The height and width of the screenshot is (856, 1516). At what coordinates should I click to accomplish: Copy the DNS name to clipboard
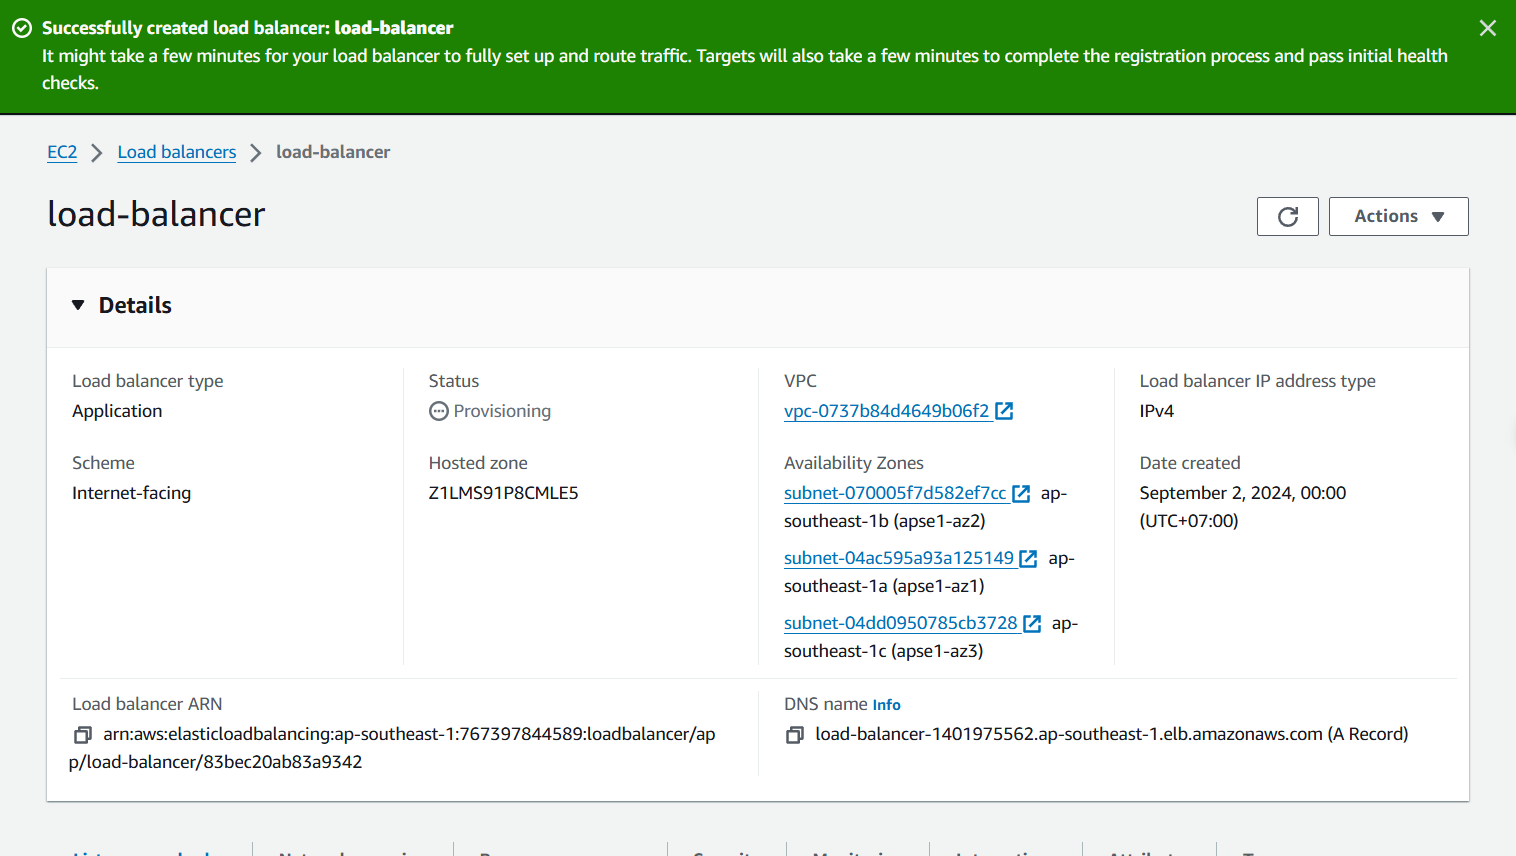pos(794,735)
